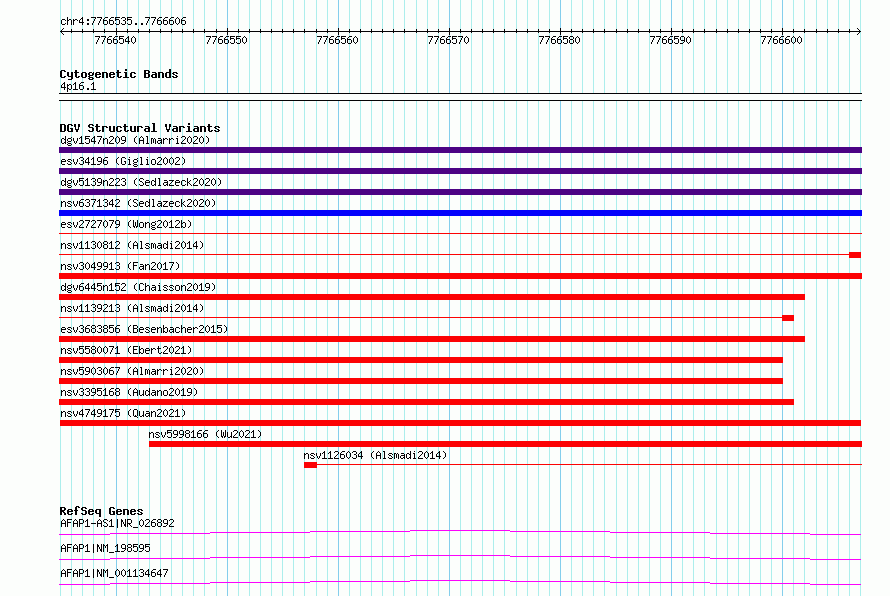Viewport: 890px width, 596px height.
Task: Open variant dgv5139n223 (Sedlazeck2020) label
Action: click(141, 182)
